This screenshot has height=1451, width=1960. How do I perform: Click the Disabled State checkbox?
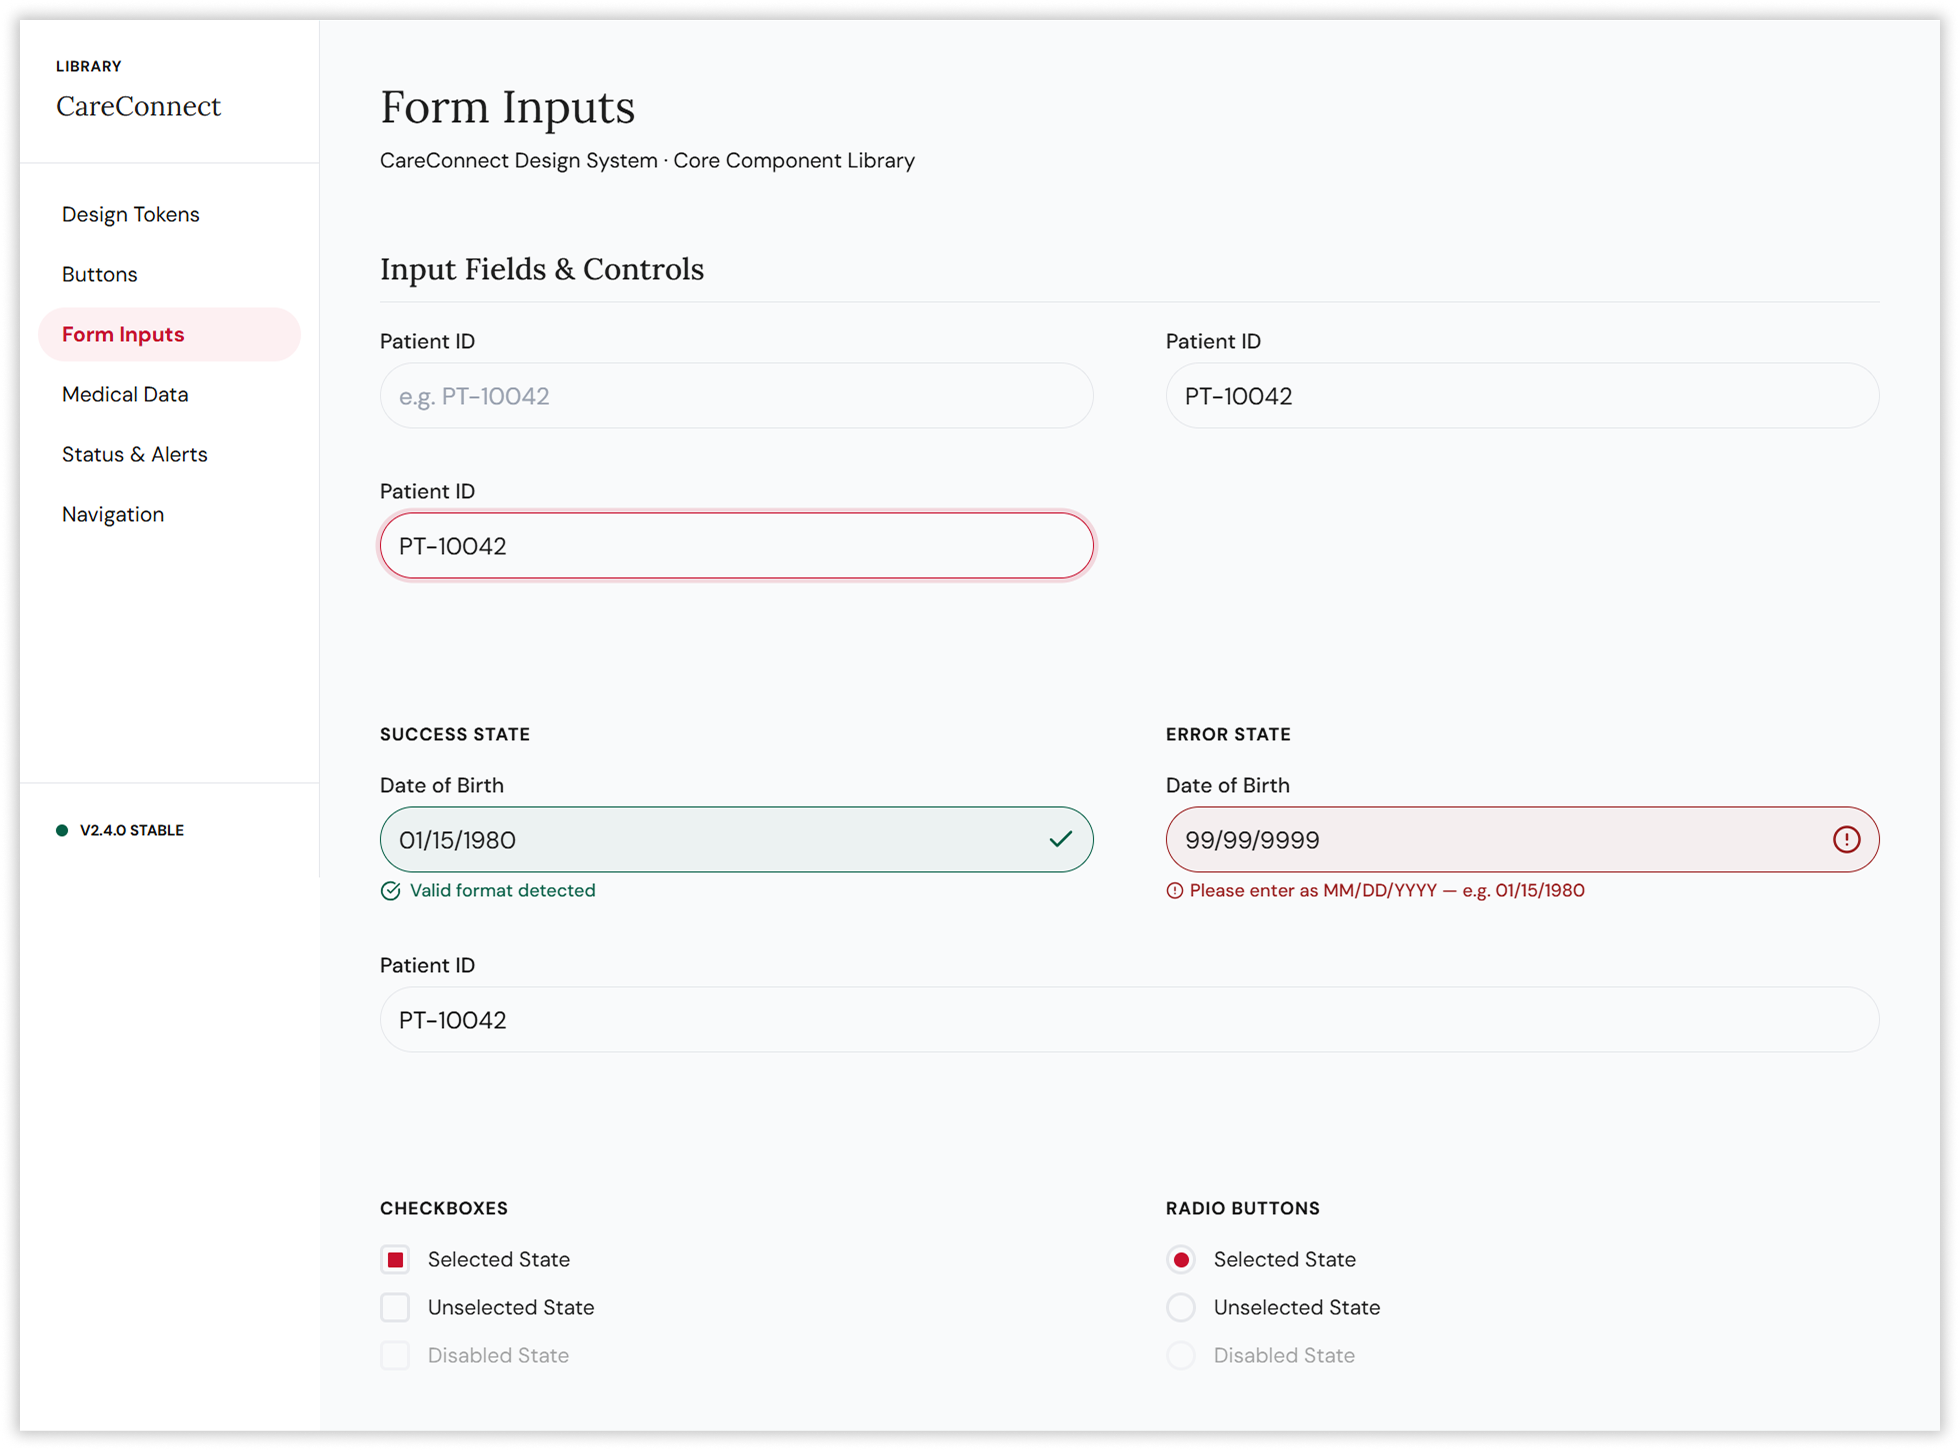pos(395,1355)
